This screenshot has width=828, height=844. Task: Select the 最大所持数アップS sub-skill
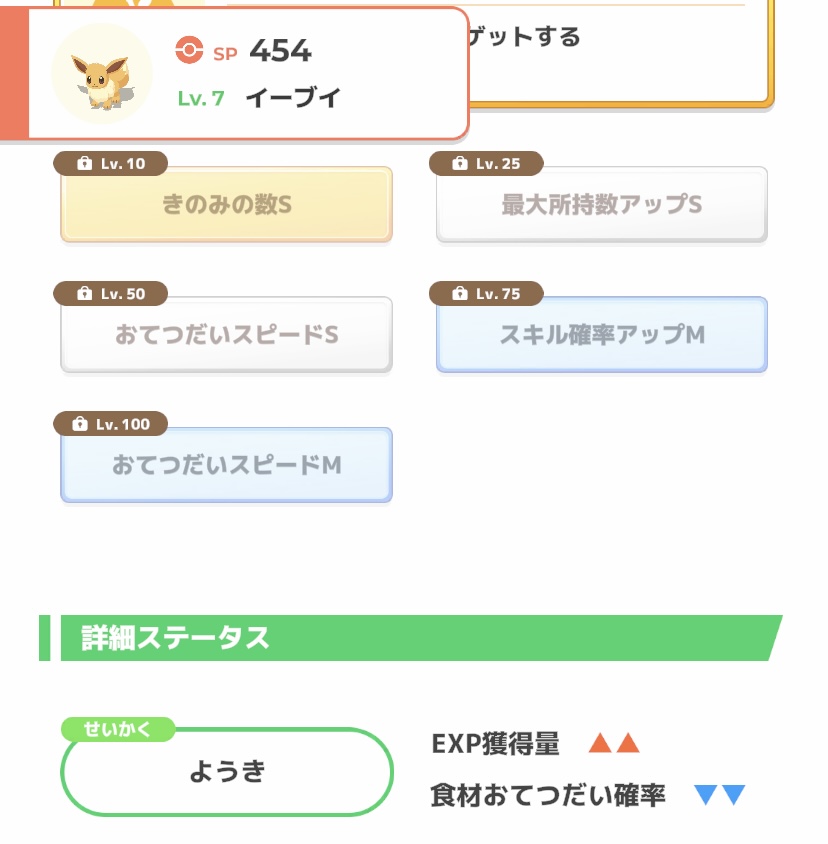point(602,205)
